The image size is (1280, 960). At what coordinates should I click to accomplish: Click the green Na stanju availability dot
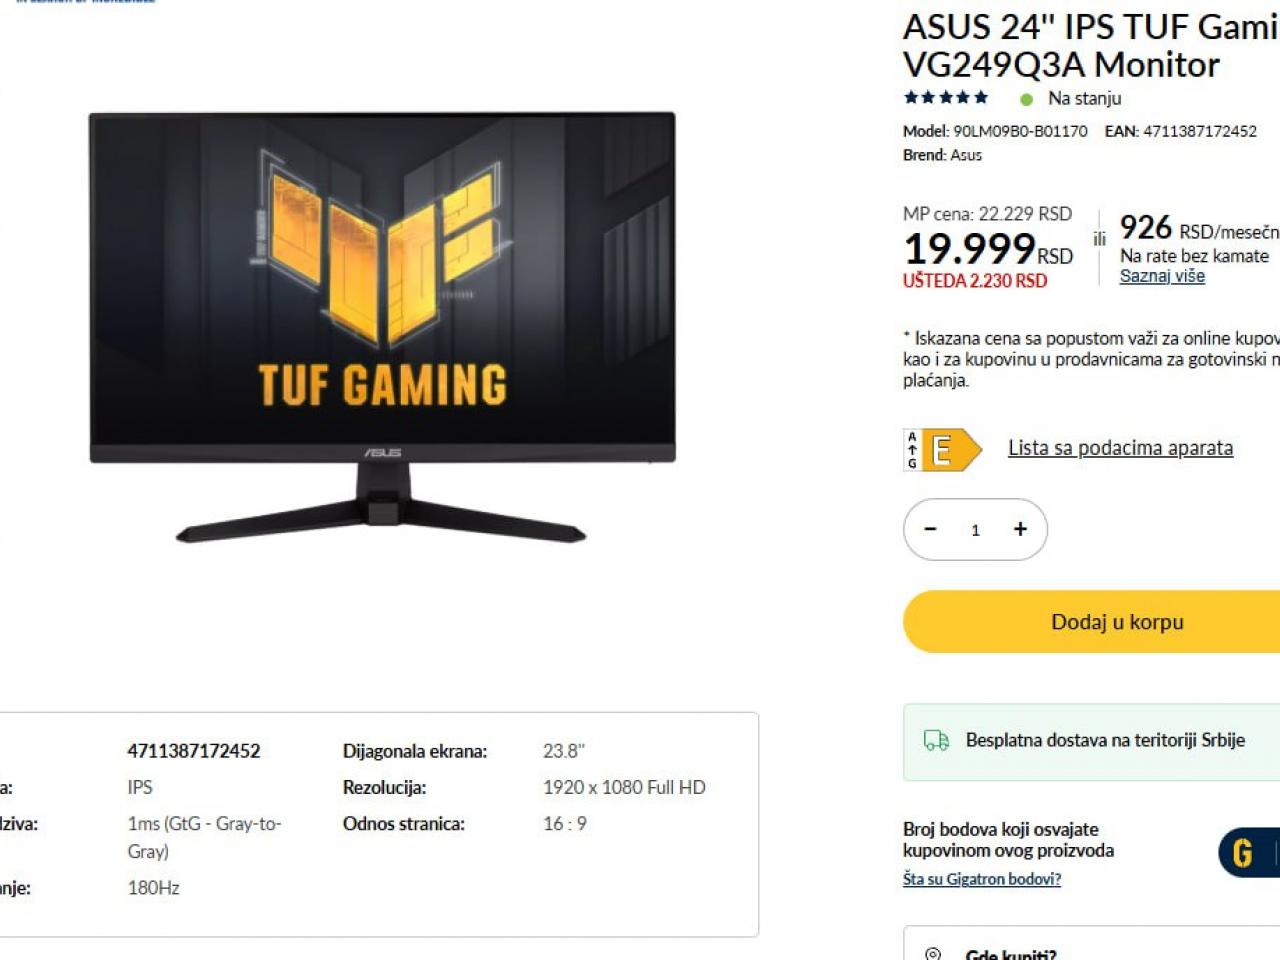[x=1026, y=99]
